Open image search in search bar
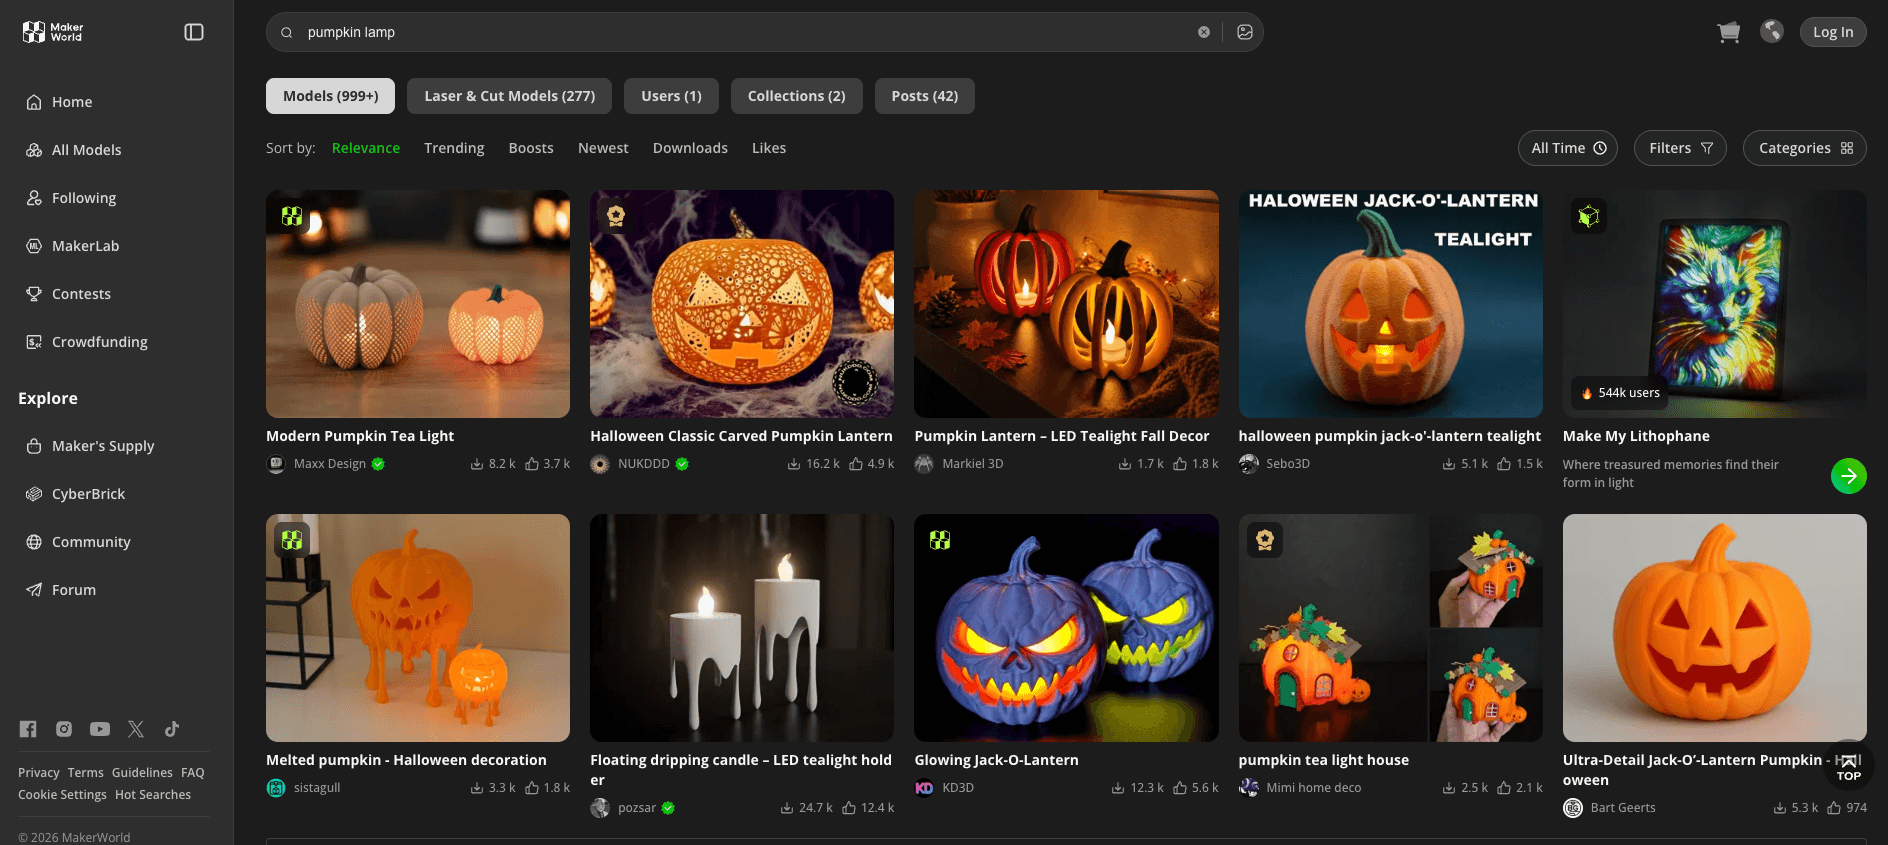1888x845 pixels. [x=1245, y=32]
